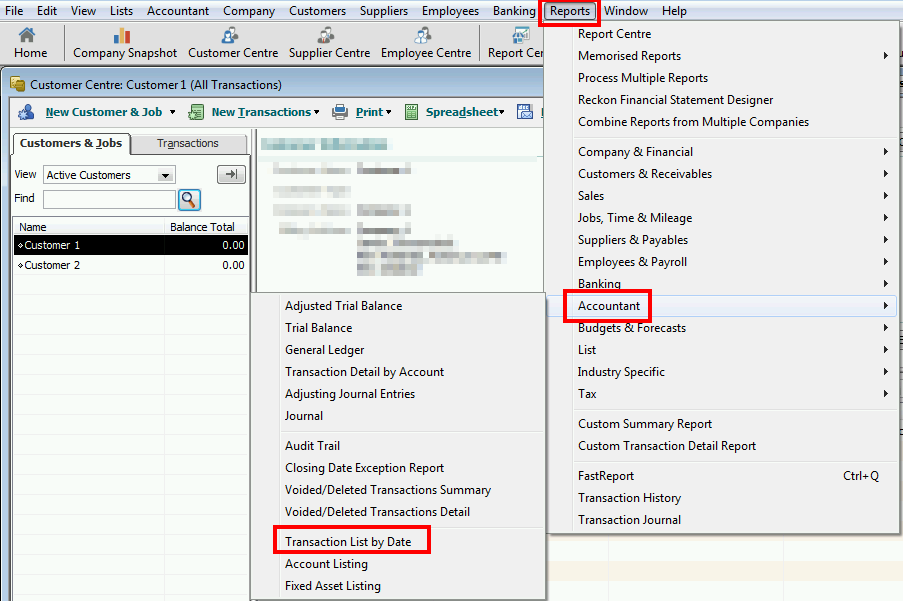Click the New Customer & Job icon

coord(26,112)
